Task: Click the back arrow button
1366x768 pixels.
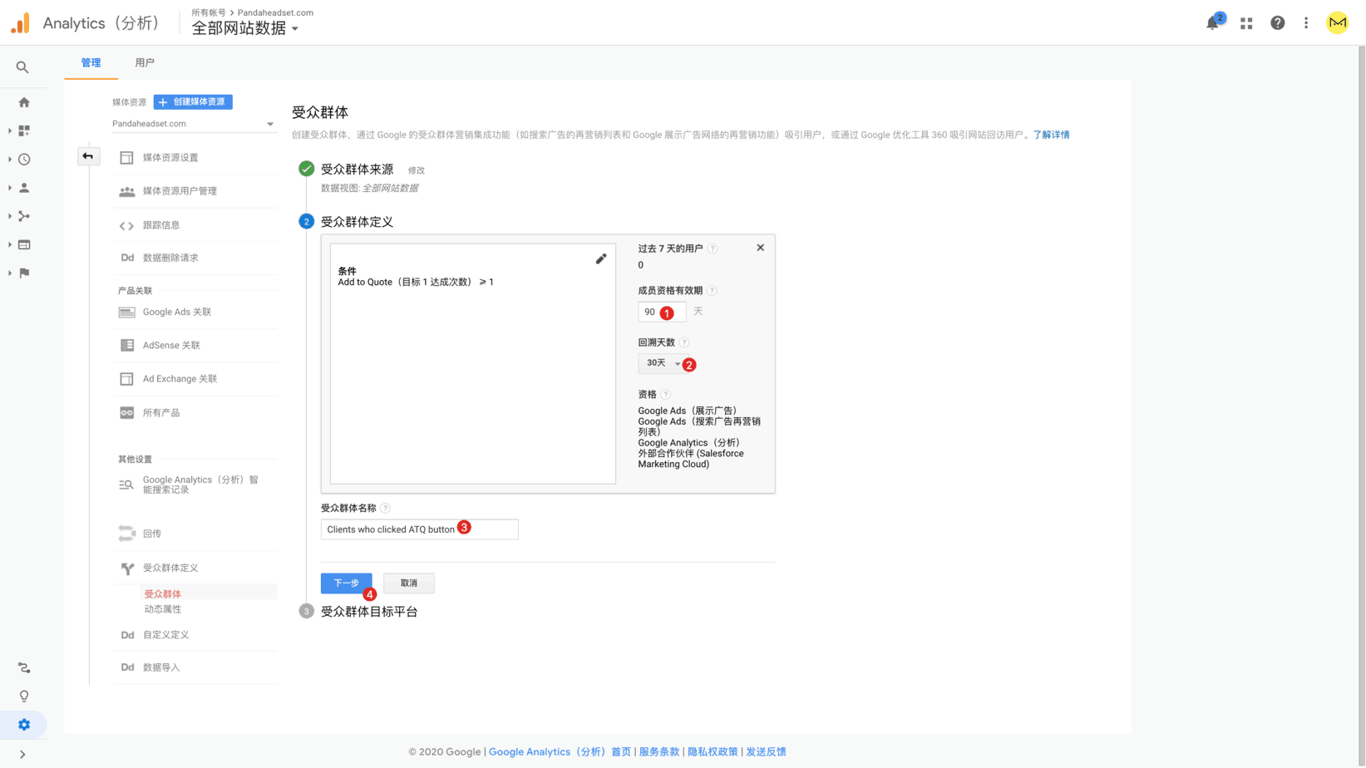Action: [x=88, y=157]
